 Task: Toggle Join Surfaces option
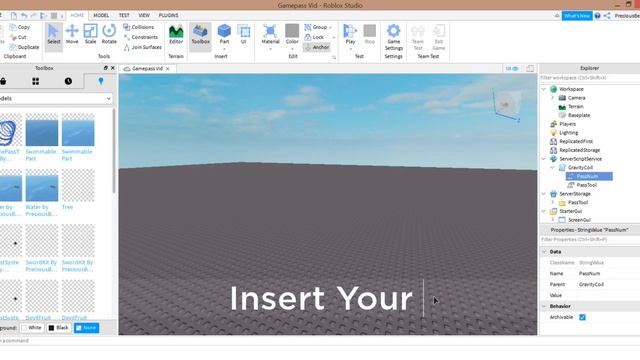pos(143,47)
